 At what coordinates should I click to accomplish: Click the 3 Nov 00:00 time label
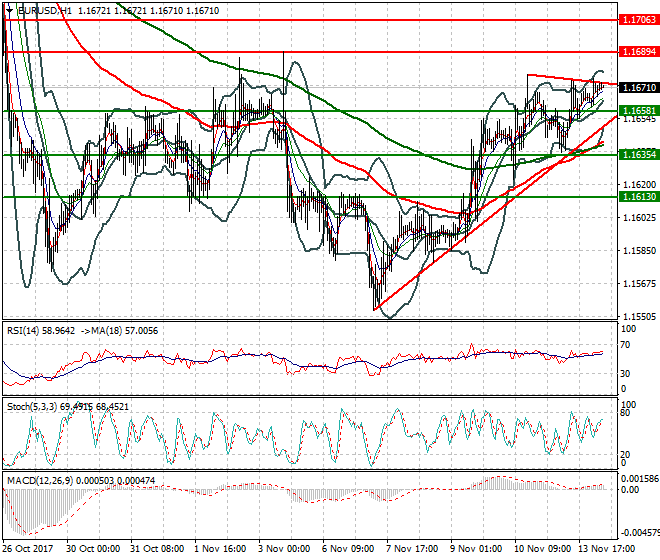[284, 549]
